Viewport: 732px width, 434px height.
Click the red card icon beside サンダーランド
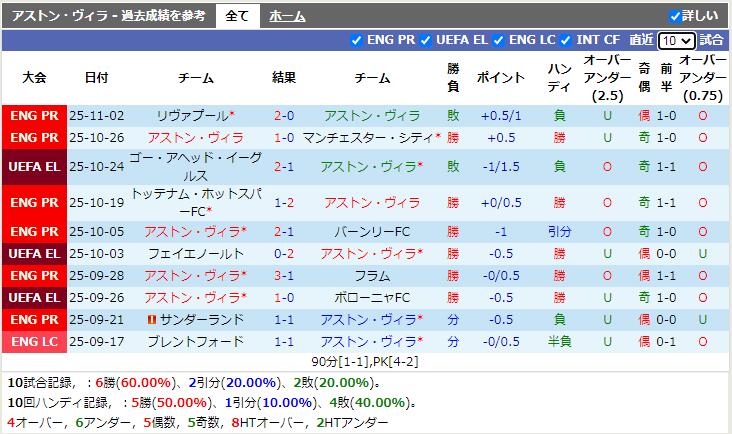click(x=151, y=319)
